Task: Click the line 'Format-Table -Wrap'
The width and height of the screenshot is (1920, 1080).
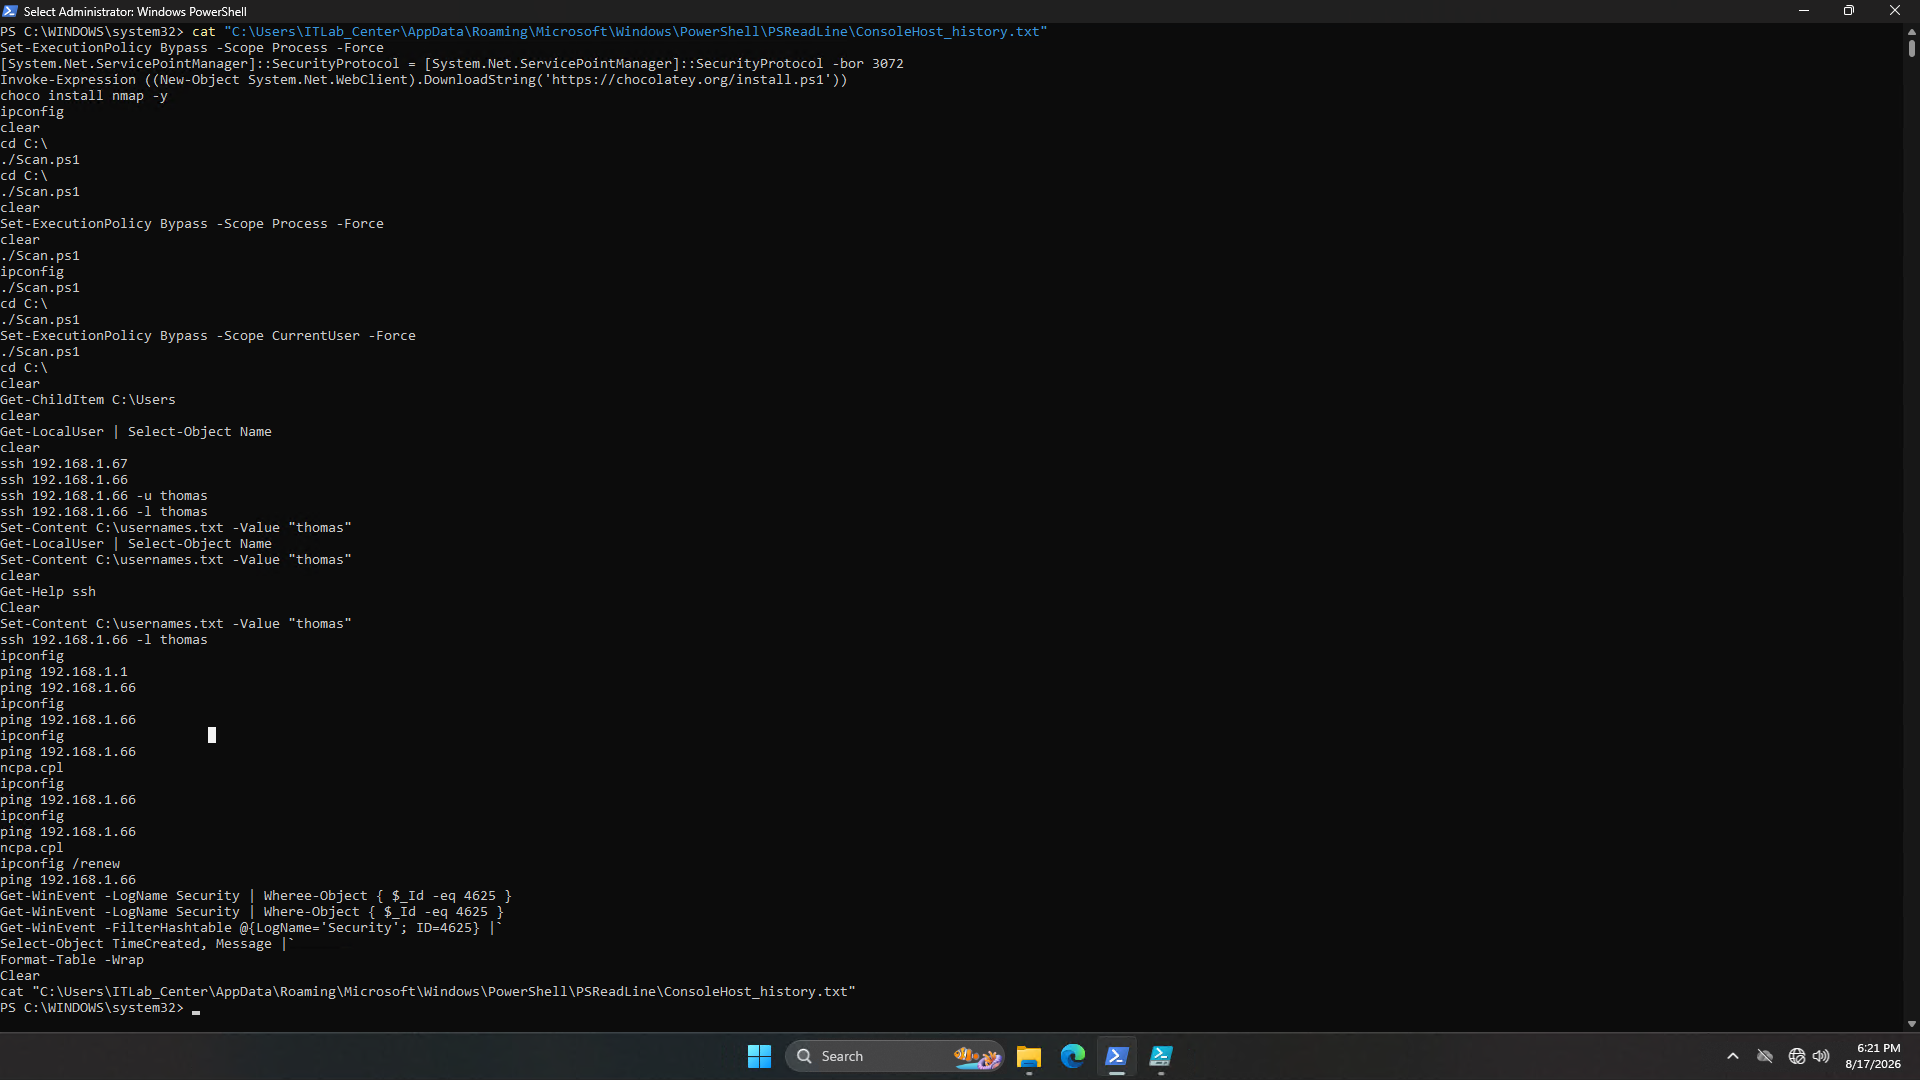Action: [72, 960]
